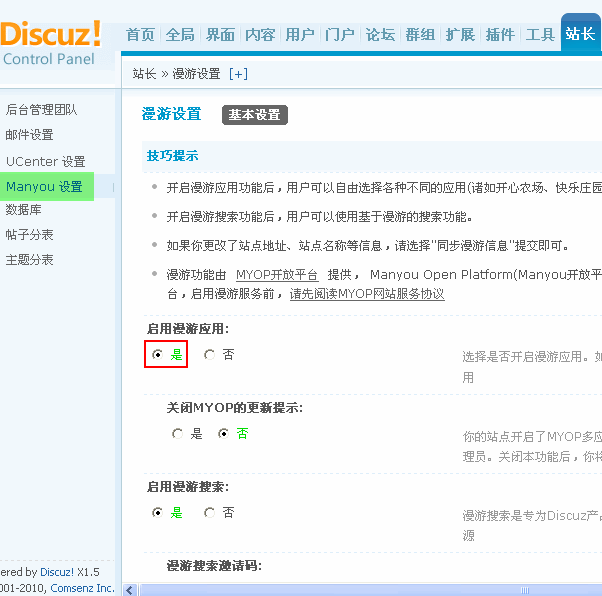This screenshot has width=602, height=596.
Task: Open the 全局 top navigation menu
Action: pyautogui.click(x=180, y=35)
